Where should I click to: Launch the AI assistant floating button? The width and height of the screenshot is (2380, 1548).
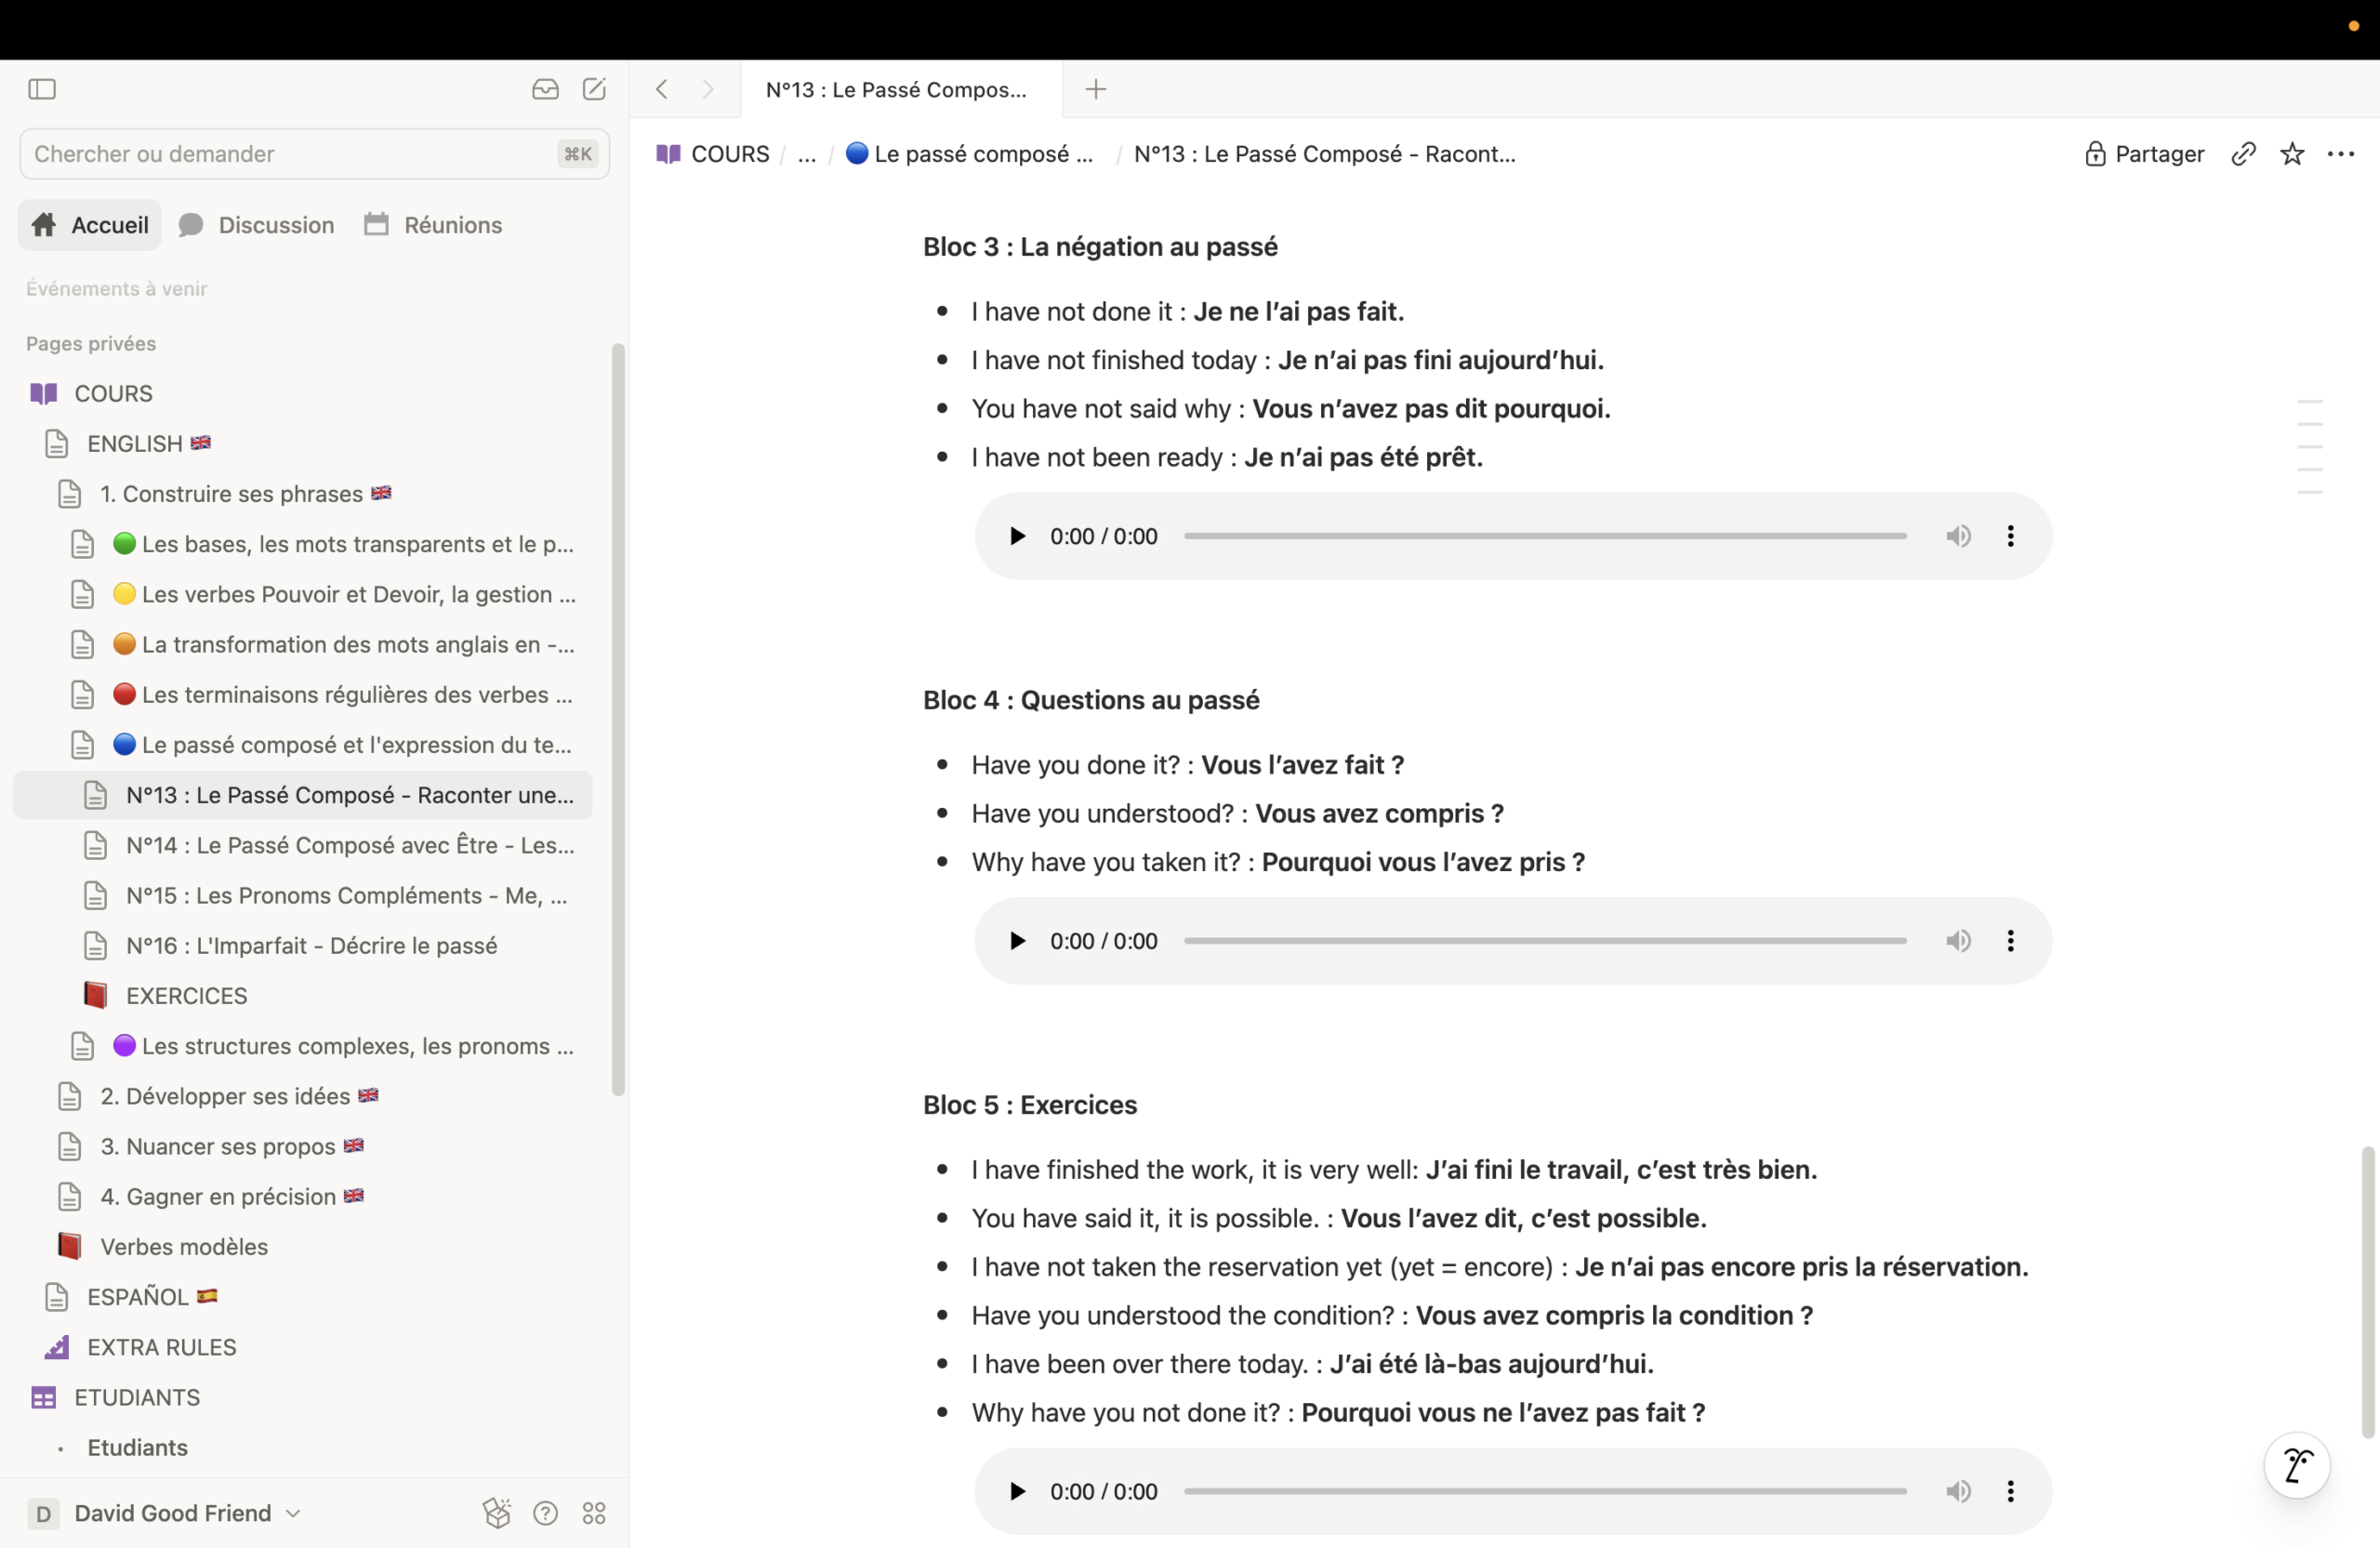click(x=2297, y=1466)
